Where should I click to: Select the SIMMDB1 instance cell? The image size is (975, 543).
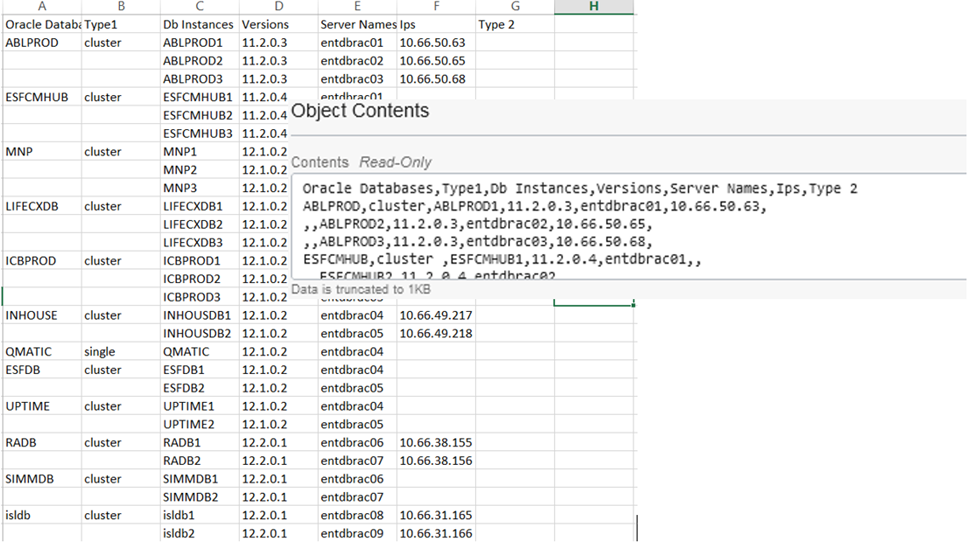tap(200, 479)
